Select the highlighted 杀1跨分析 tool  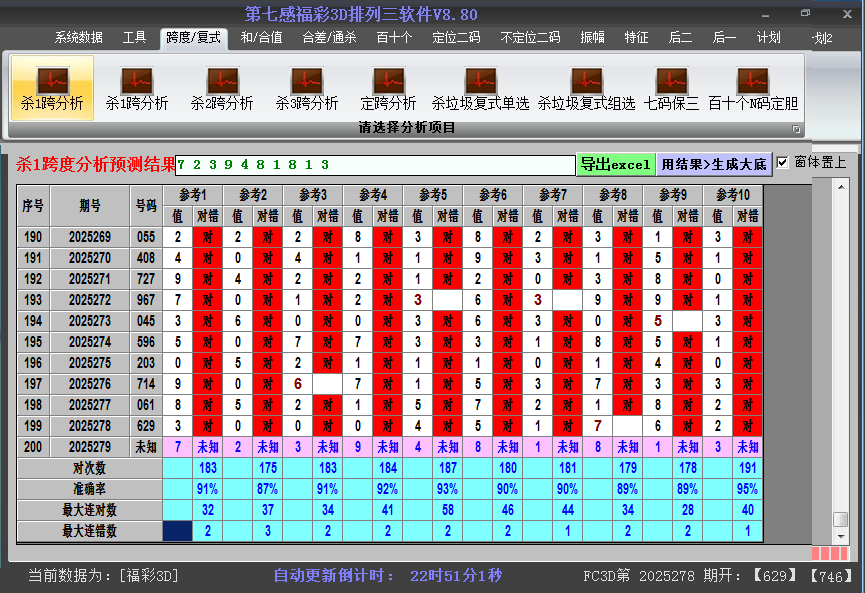coord(52,85)
